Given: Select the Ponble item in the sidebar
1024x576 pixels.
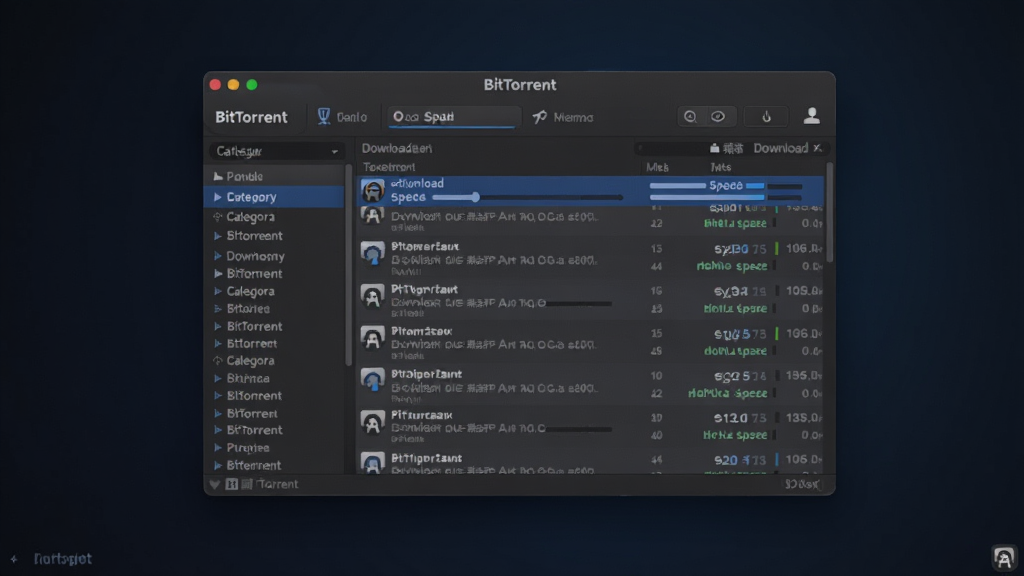Looking at the screenshot, I should pos(274,176).
